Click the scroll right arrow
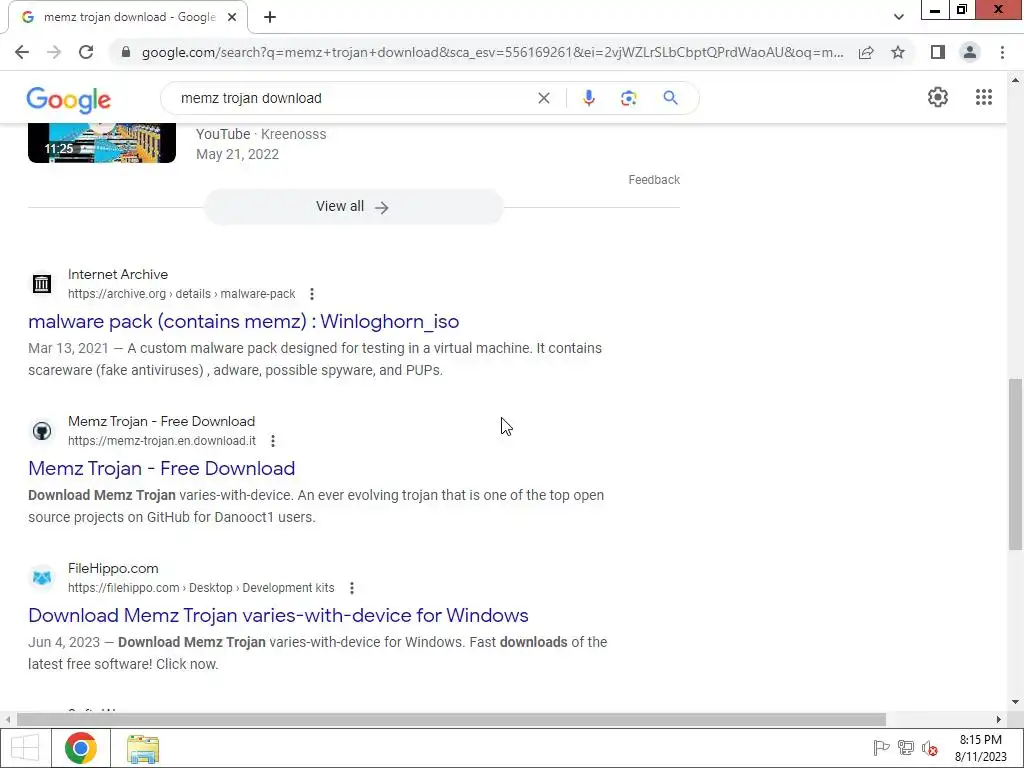 (999, 719)
